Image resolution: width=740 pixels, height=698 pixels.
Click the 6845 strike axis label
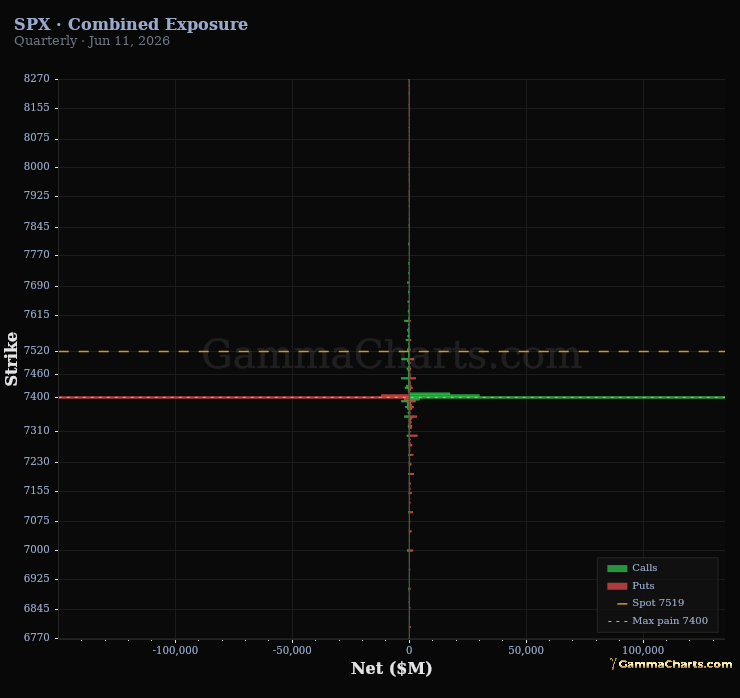point(36,609)
